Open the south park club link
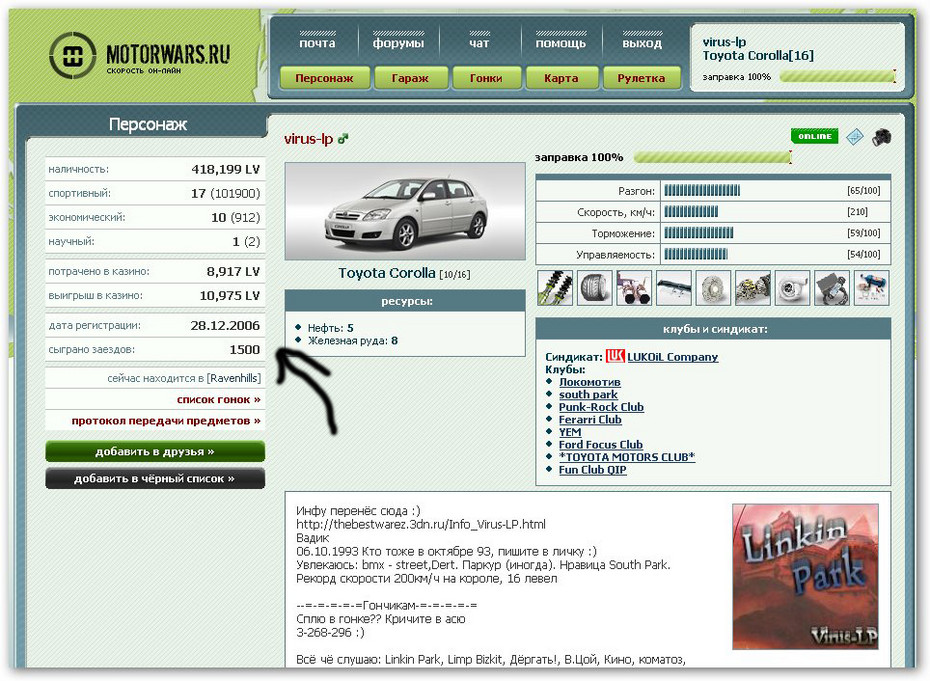This screenshot has height=681, width=930. (x=588, y=394)
